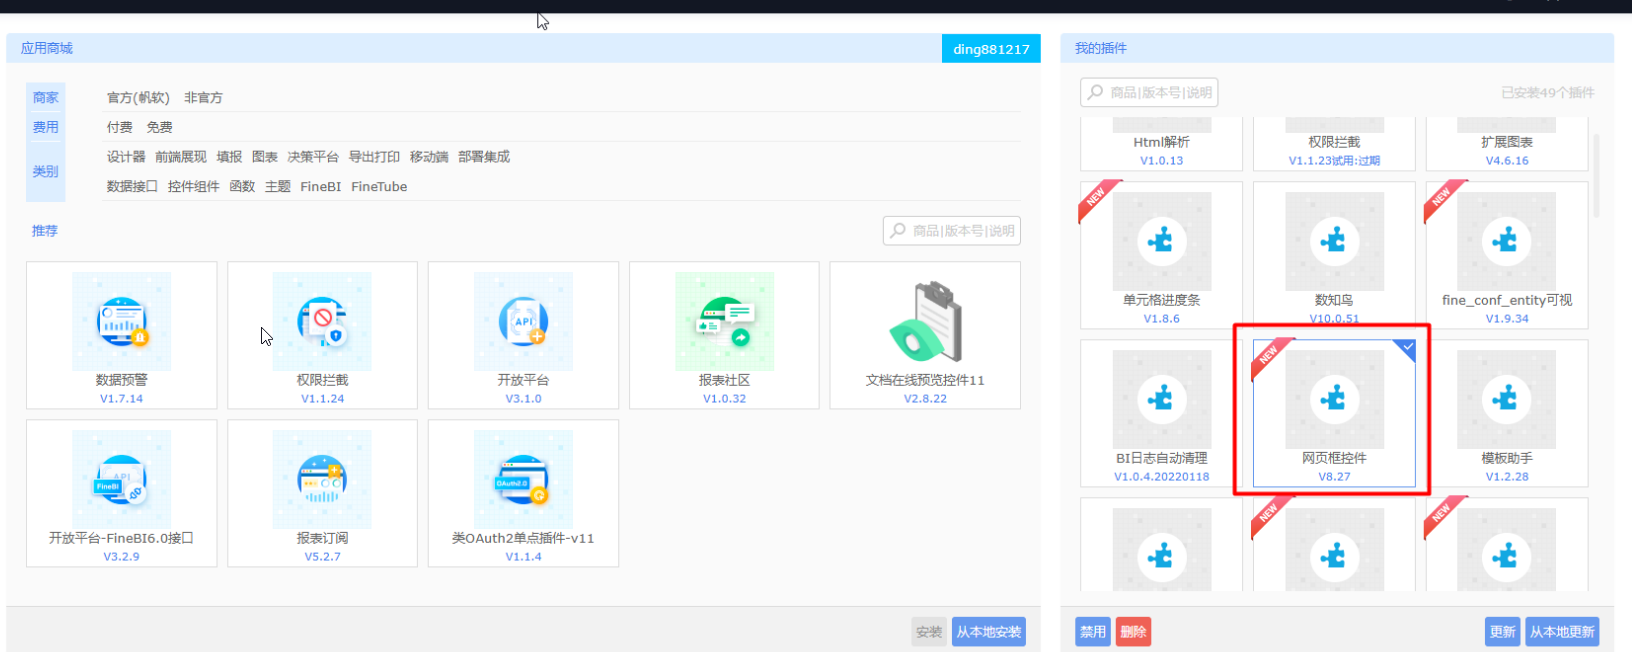The image size is (1632, 652).
Task: Open the 开放平台-FineBI6.0接口 plugin icon
Action: 121,479
